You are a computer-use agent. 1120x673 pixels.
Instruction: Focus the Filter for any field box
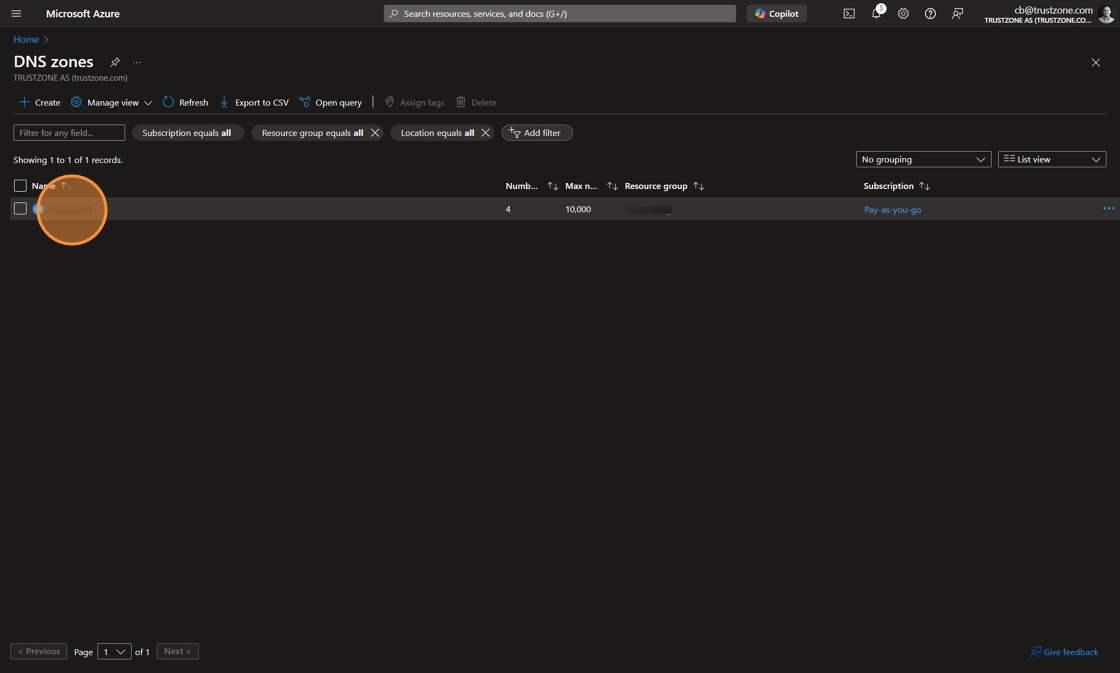point(69,133)
